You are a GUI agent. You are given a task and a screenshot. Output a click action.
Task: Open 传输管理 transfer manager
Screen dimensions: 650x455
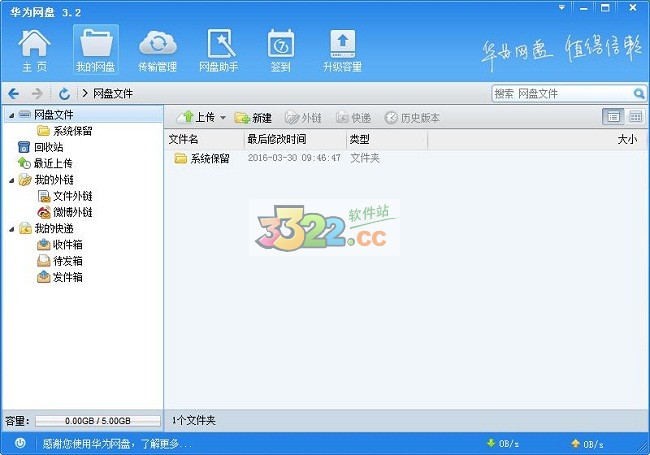(158, 50)
